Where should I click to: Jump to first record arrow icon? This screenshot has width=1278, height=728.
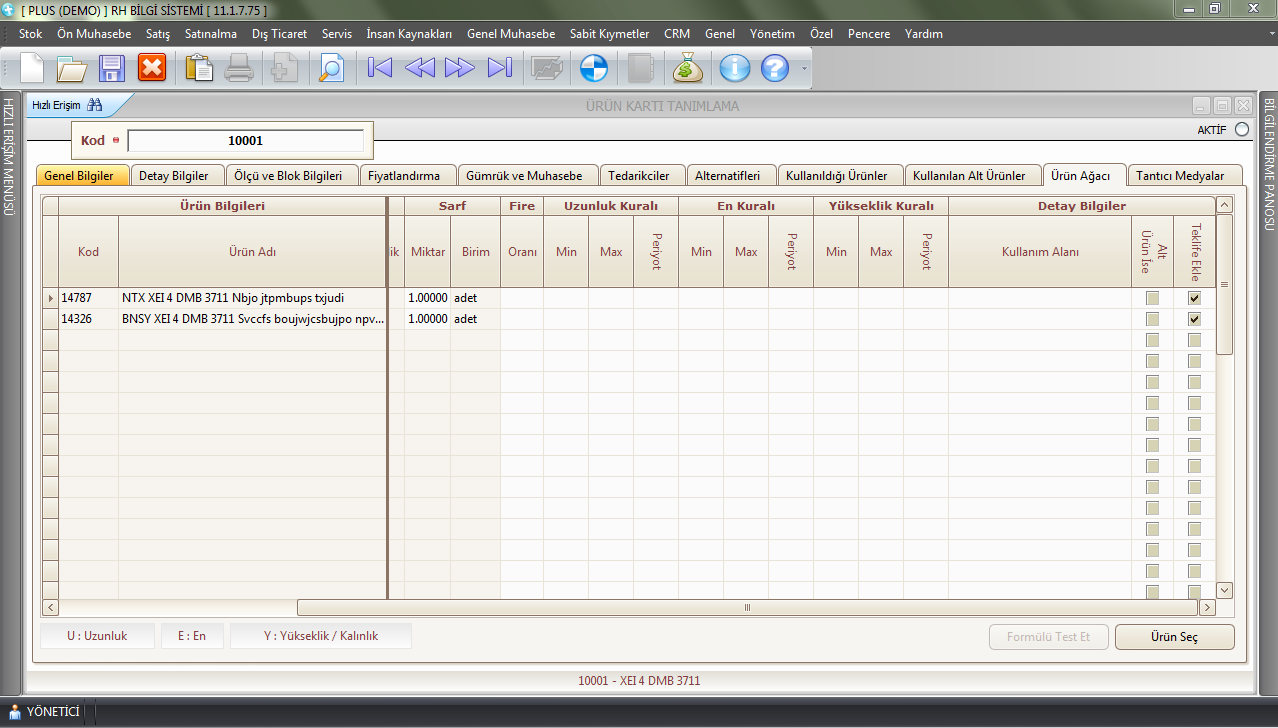click(x=380, y=68)
